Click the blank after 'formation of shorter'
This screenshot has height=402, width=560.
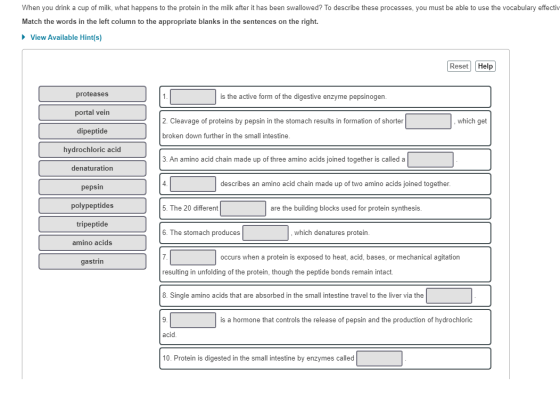click(x=428, y=121)
